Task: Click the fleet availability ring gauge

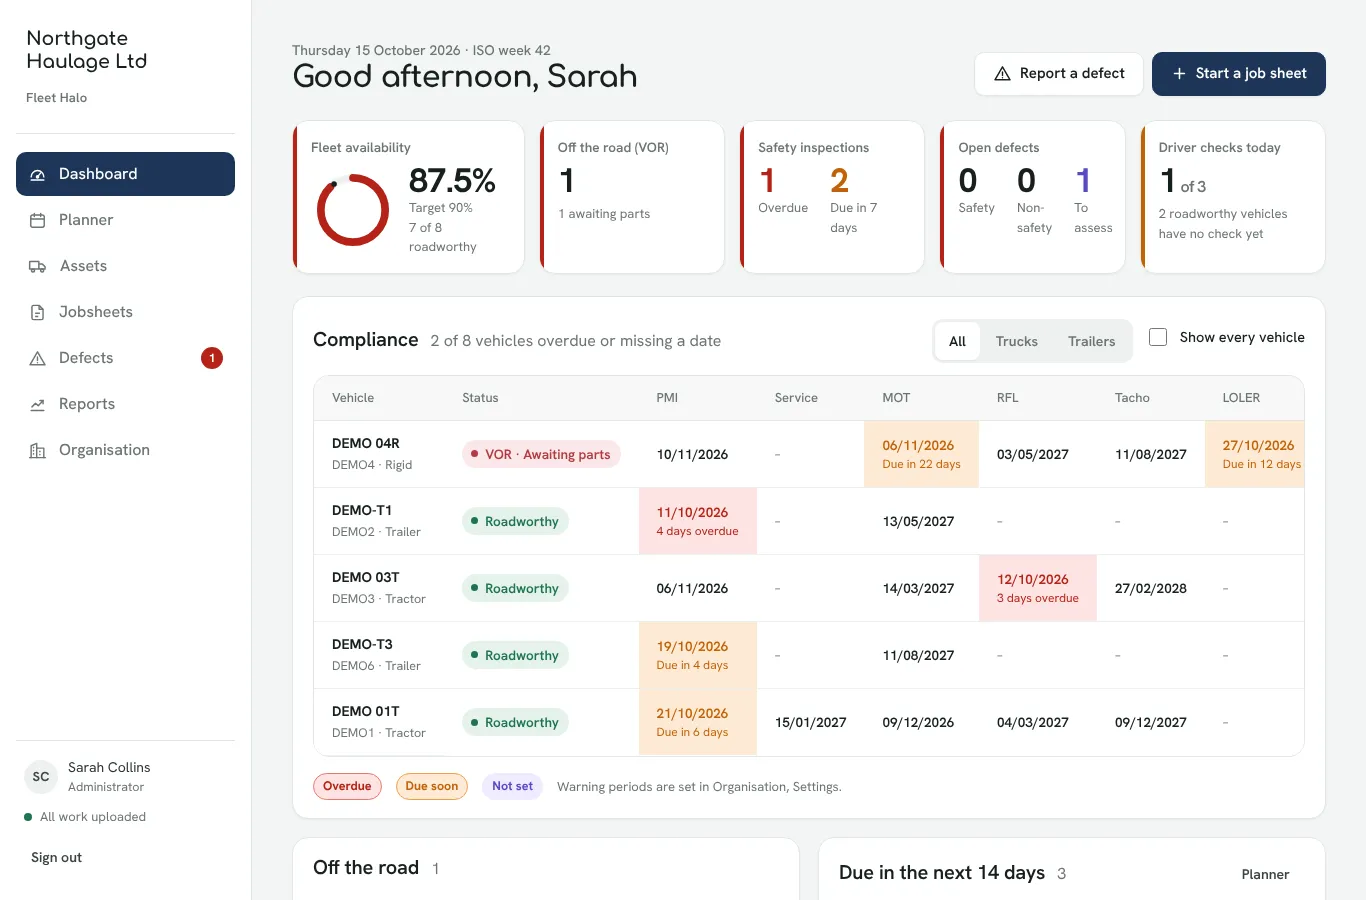Action: pyautogui.click(x=353, y=210)
